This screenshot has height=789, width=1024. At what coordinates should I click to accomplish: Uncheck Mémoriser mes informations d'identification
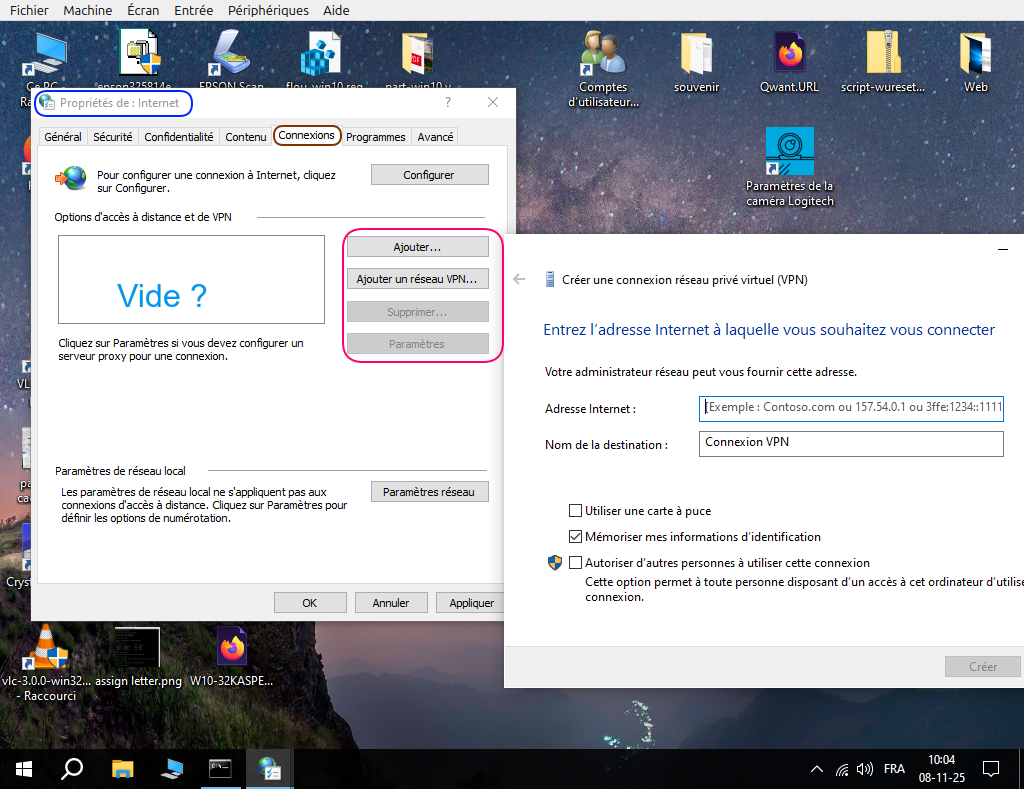(575, 537)
